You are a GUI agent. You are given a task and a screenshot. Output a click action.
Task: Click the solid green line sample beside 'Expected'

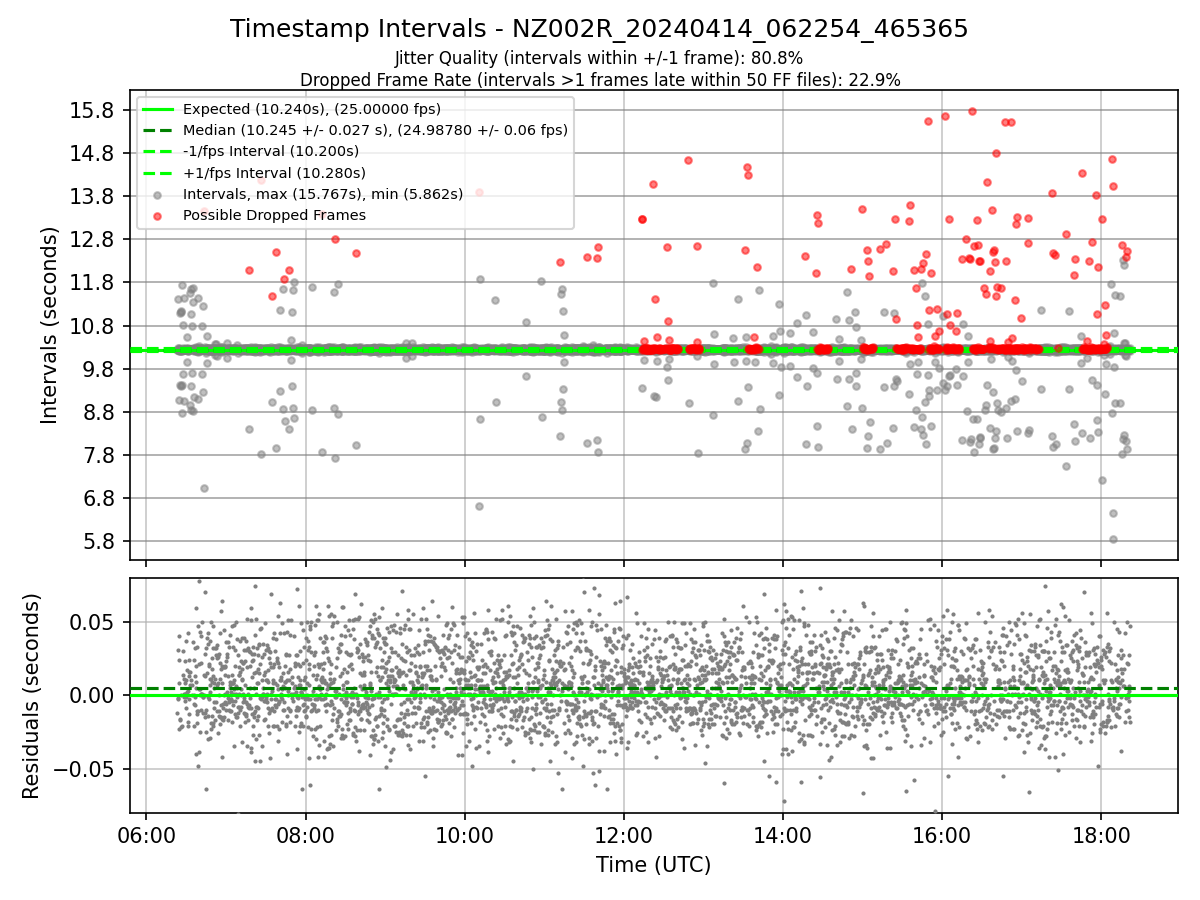click(x=158, y=109)
